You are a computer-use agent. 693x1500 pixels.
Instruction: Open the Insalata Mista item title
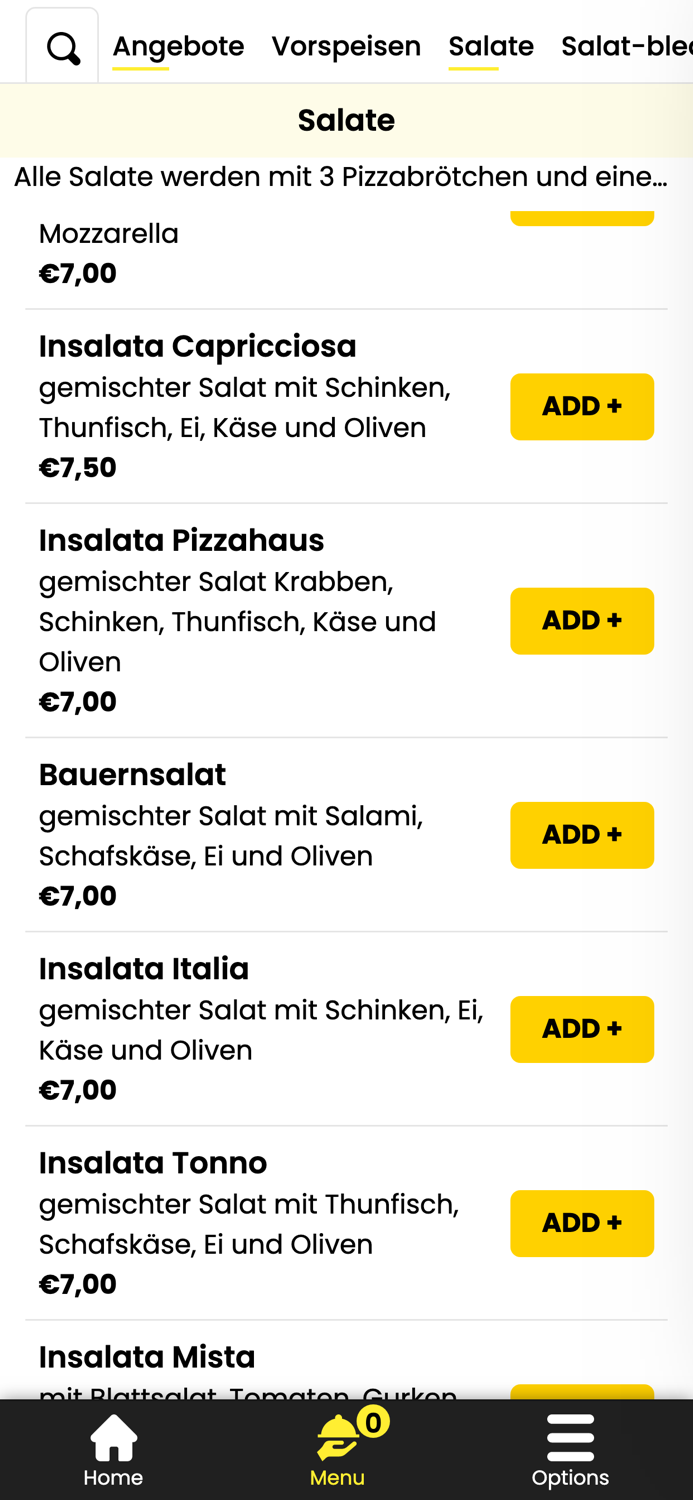(147, 1356)
